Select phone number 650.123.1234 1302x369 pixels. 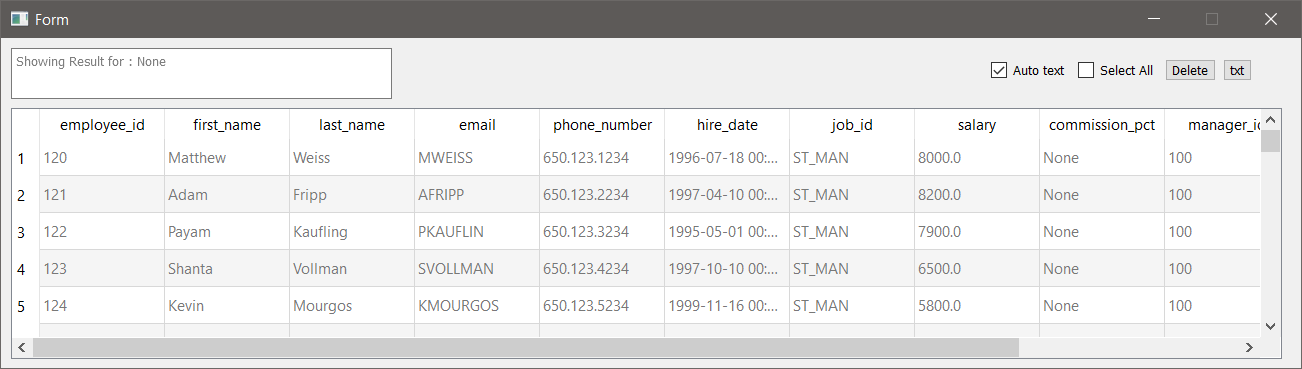(602, 158)
